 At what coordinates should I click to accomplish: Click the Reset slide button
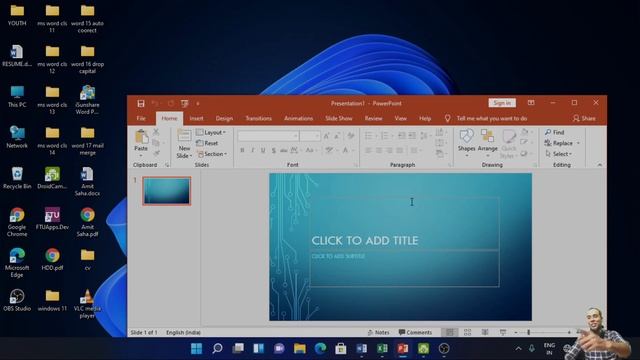207,143
